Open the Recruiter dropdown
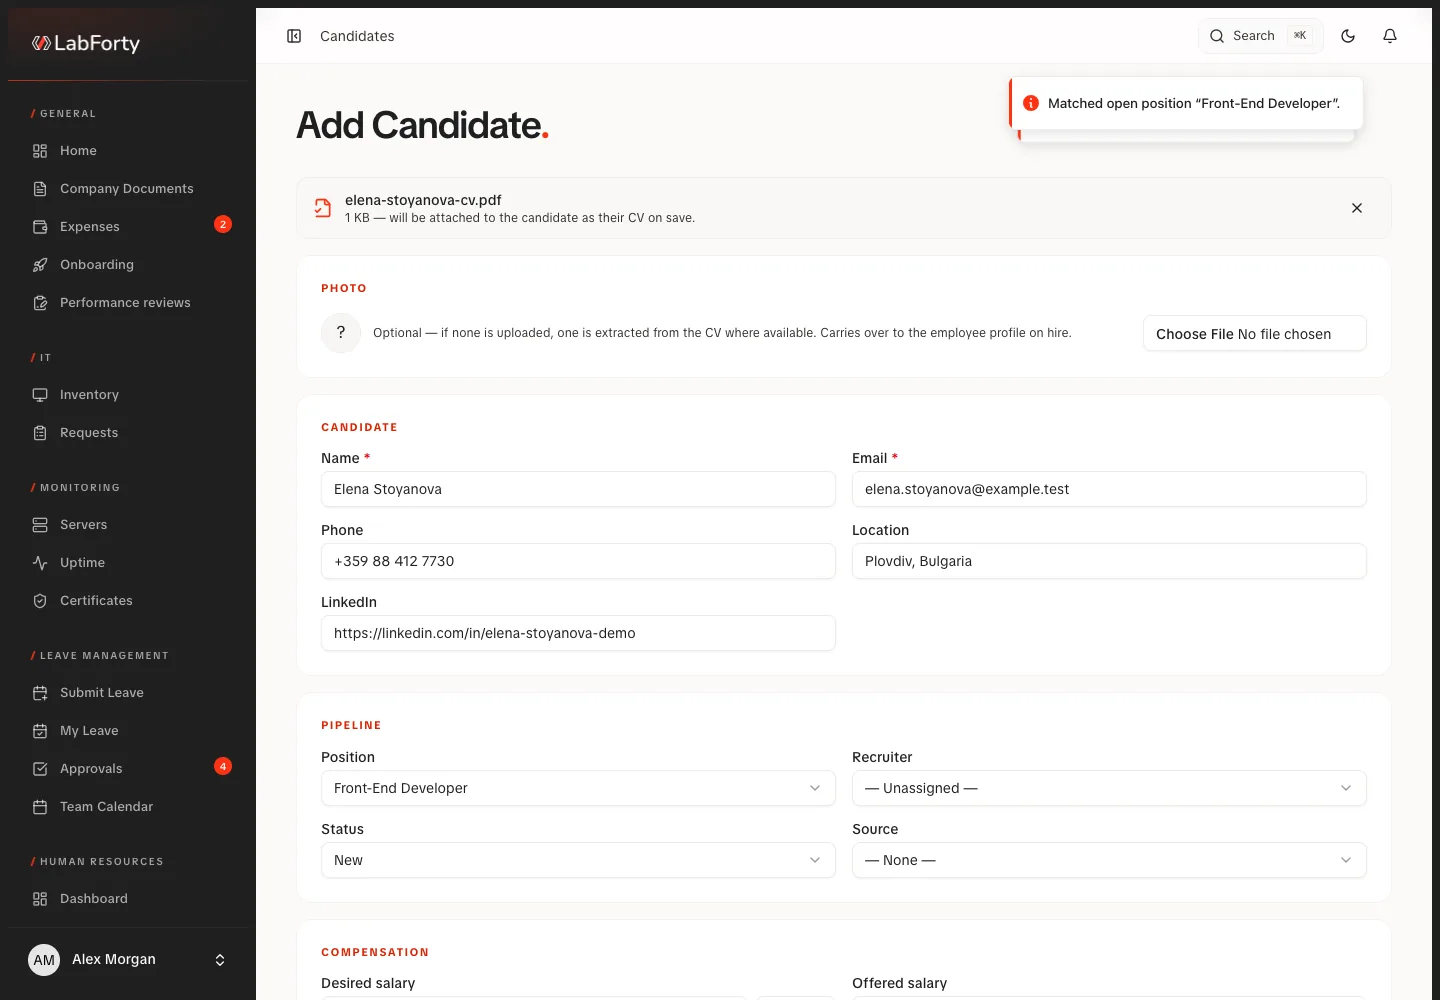Viewport: 1440px width, 1000px height. point(1109,788)
